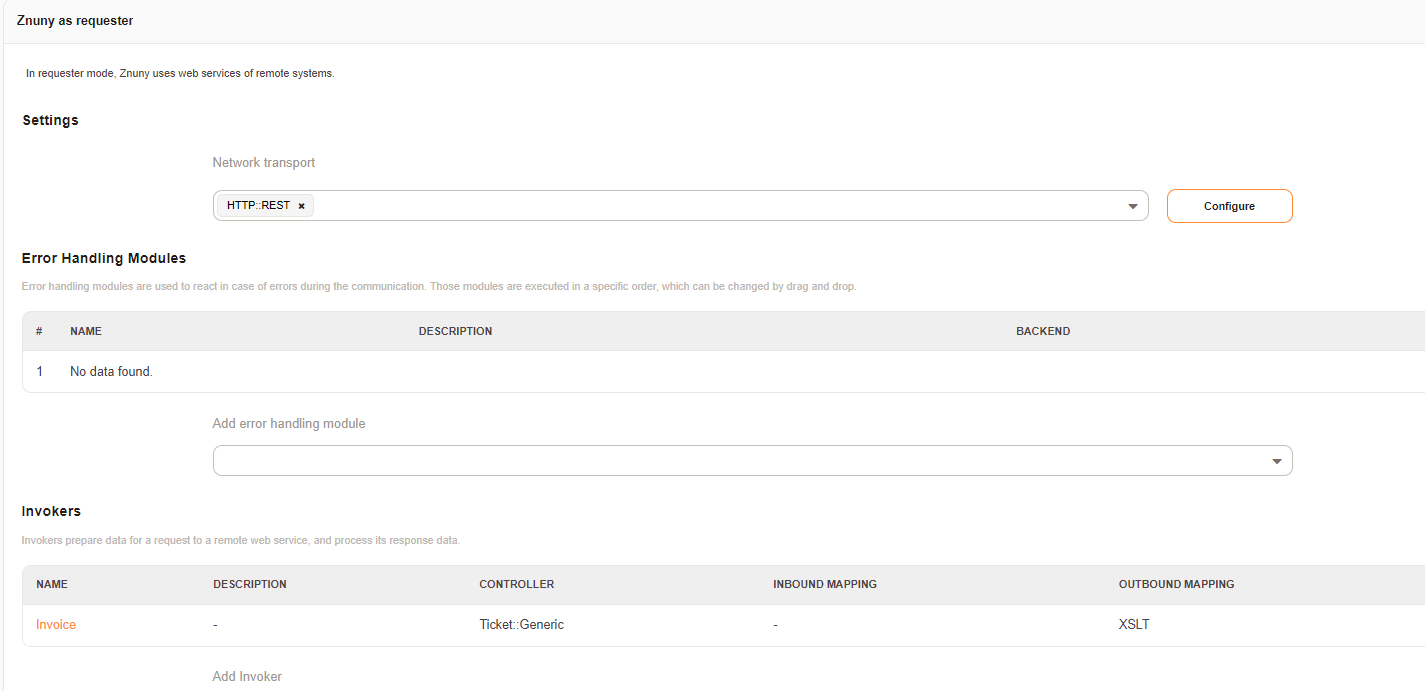Collapse the Znuny as requester panel header
This screenshot has height=691, width=1425.
pyautogui.click(x=75, y=21)
